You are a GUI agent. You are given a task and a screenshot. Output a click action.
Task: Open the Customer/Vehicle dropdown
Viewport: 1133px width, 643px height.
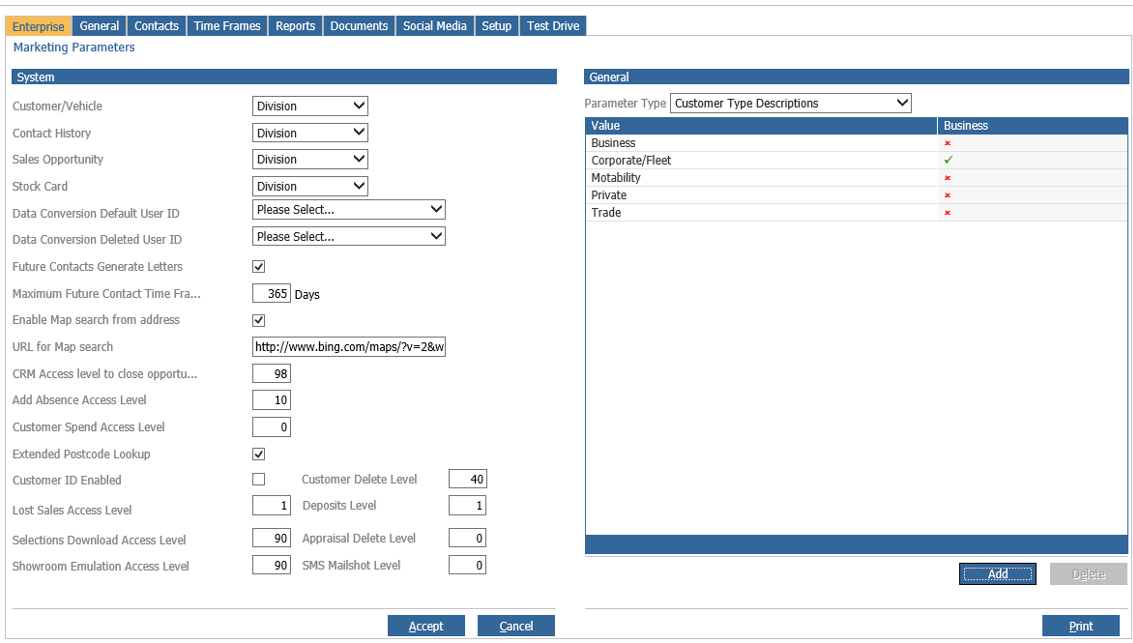[x=310, y=106]
